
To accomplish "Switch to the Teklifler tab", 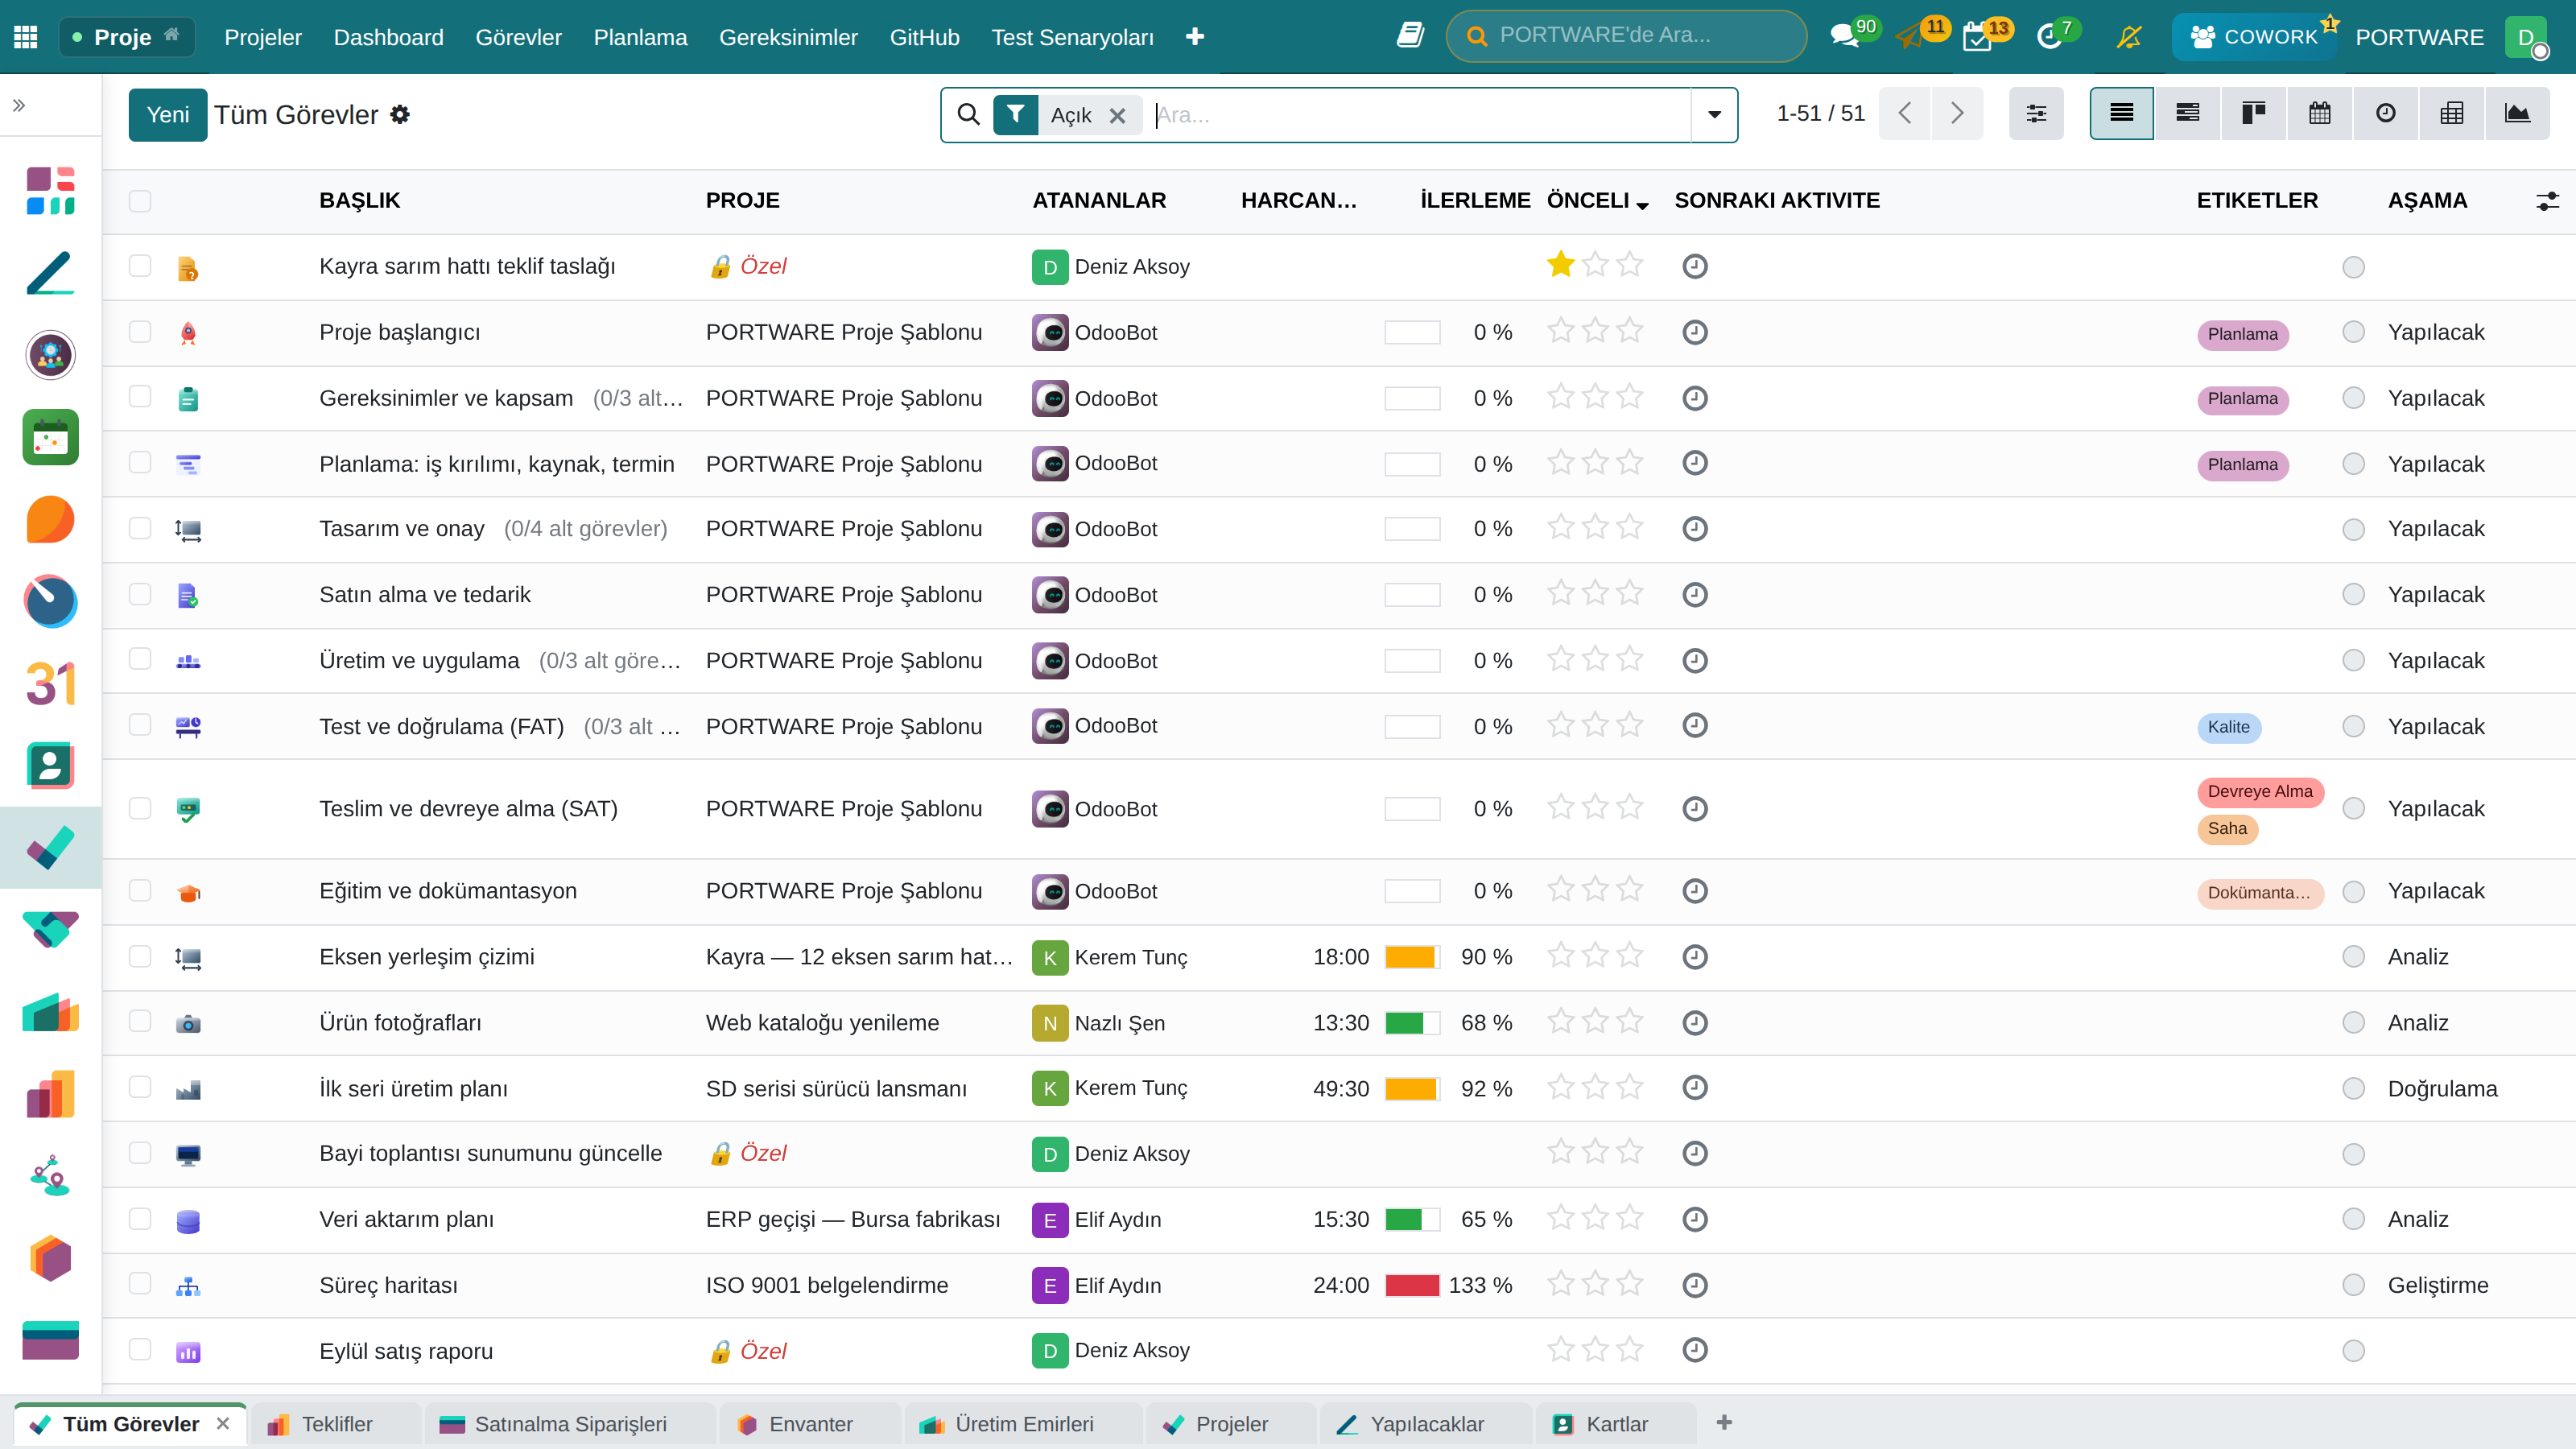I will point(336,1424).
